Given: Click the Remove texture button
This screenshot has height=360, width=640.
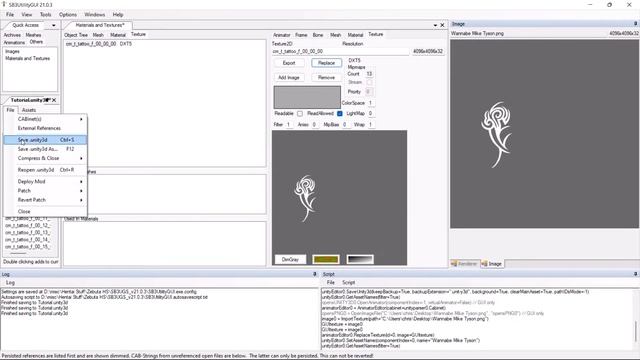Looking at the screenshot, I should [x=327, y=78].
